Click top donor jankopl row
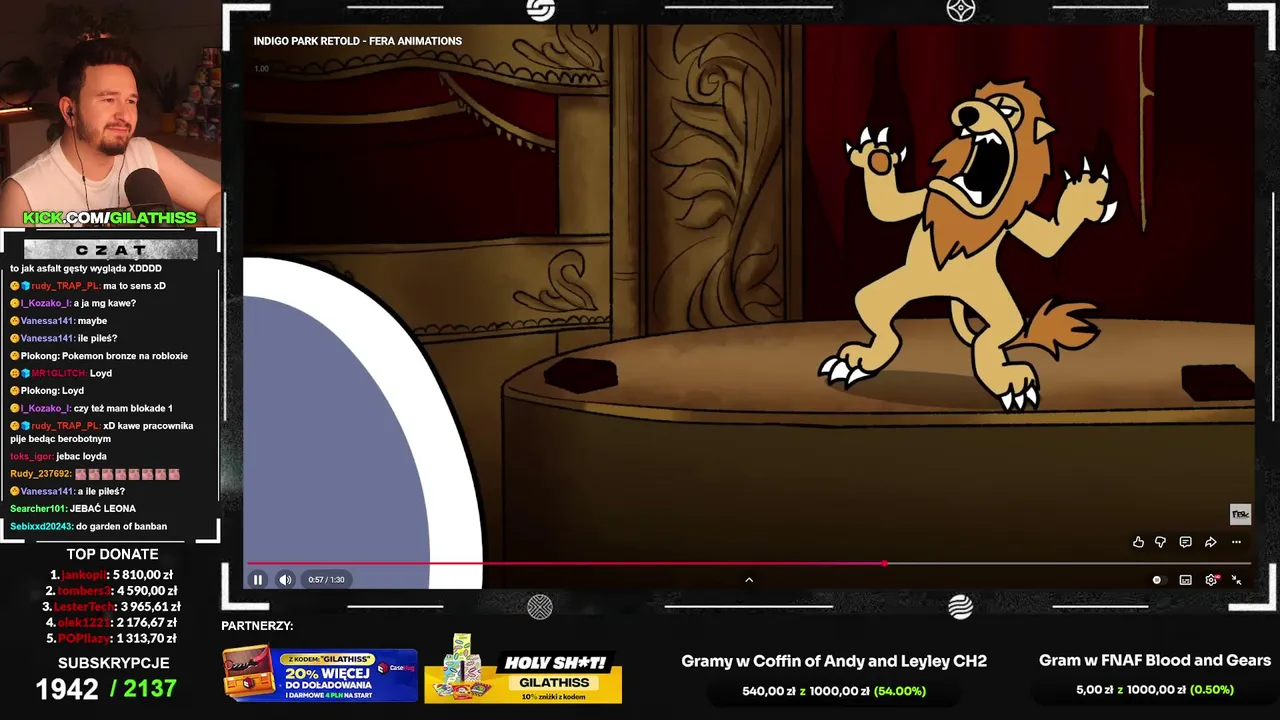Viewport: 1280px width, 720px height. 112,575
